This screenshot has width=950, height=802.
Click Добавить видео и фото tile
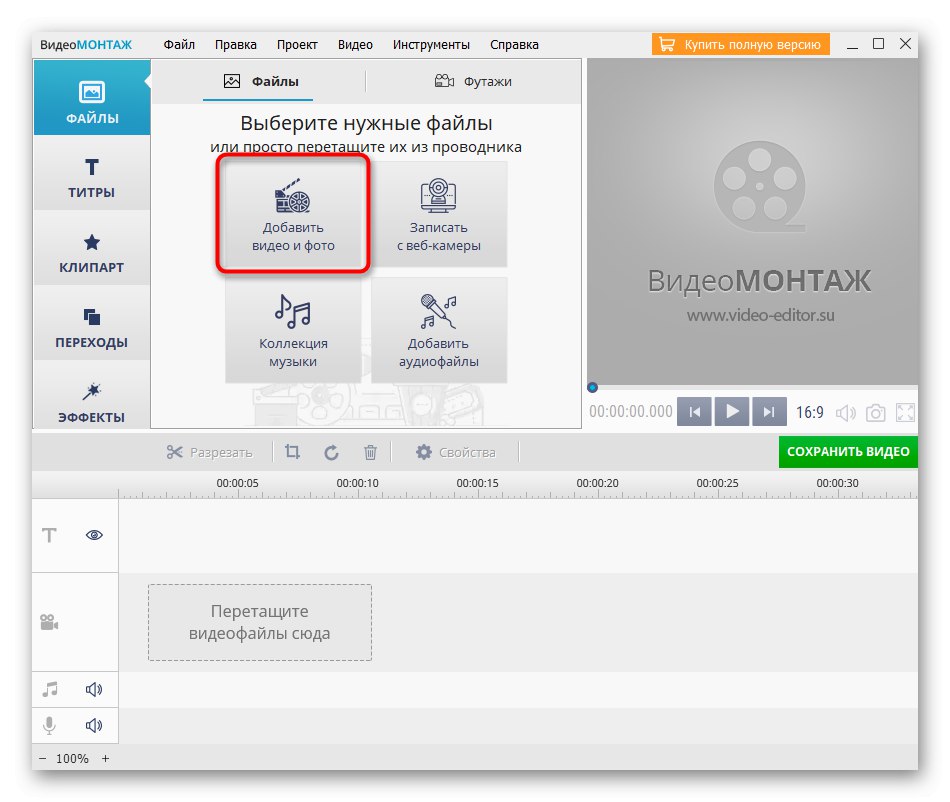tap(293, 214)
